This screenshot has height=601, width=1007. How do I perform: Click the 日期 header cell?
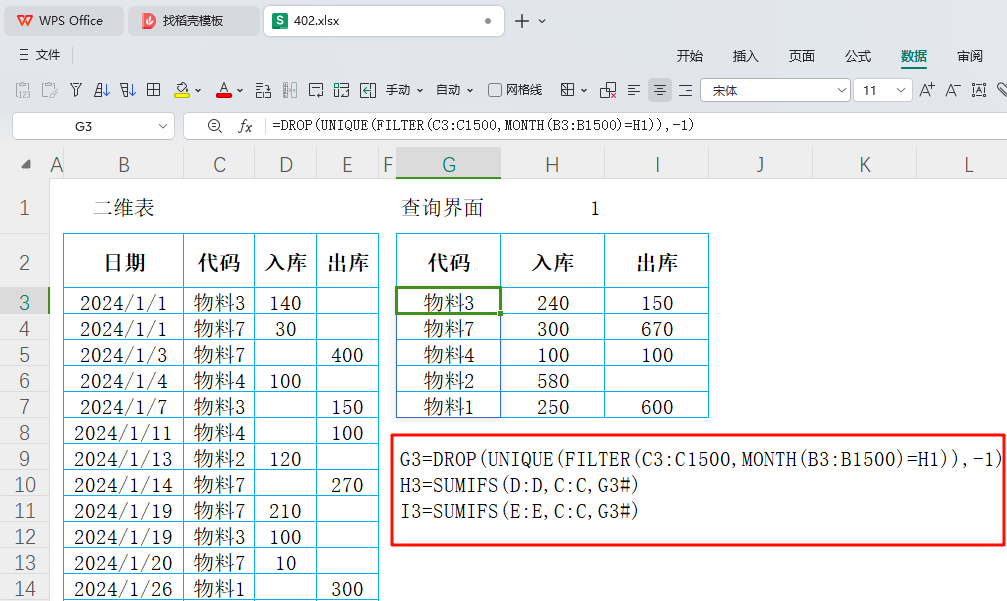click(x=123, y=261)
